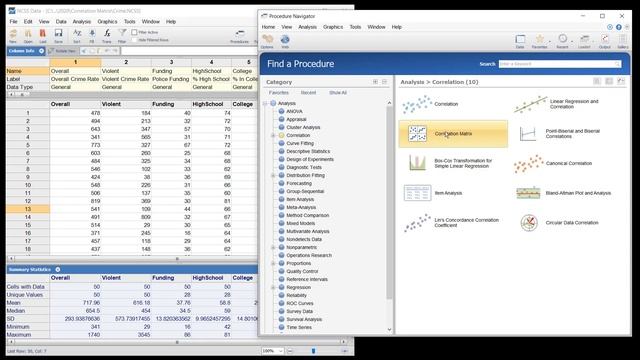Click the 'Police Funding' label cell
This screenshot has width=640, height=360.
point(171,79)
